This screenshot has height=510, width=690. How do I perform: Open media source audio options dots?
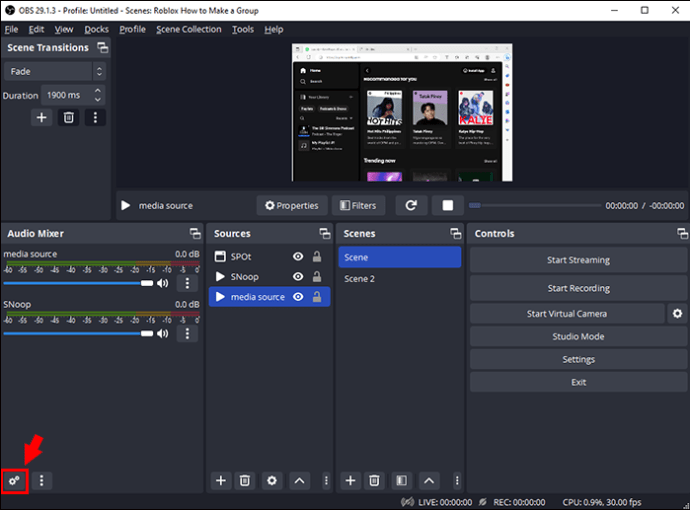coord(187,283)
